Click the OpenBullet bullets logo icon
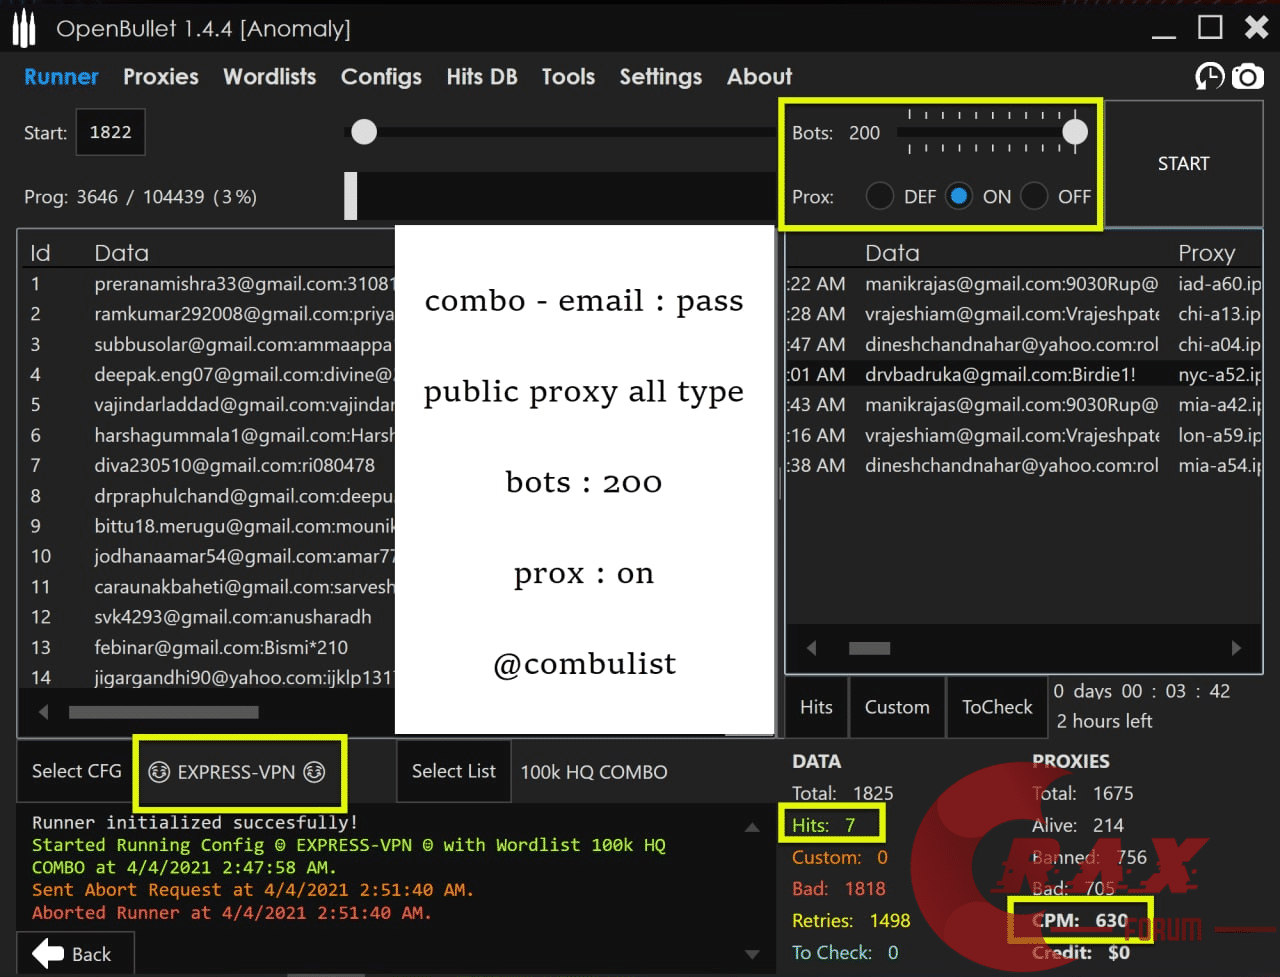Screen dimensions: 1280x977 tap(24, 29)
